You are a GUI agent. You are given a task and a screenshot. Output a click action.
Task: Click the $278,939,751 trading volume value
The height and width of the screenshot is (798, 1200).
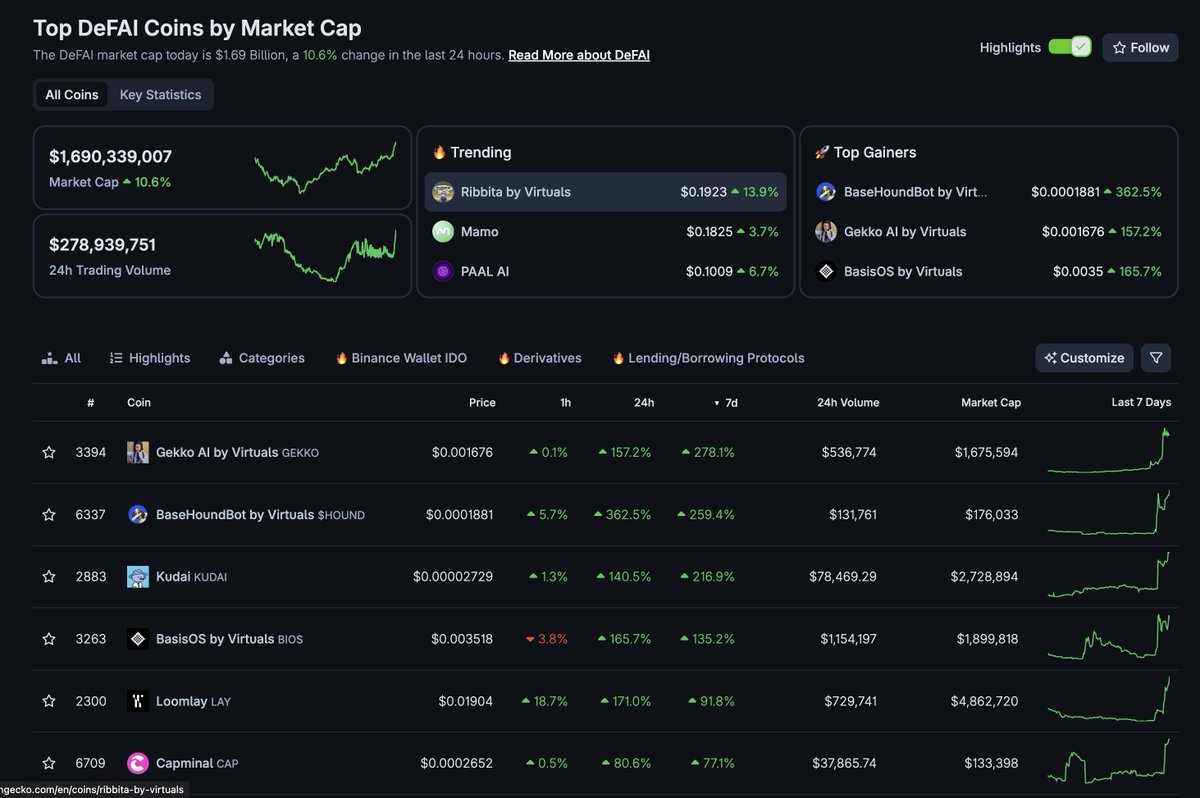point(102,245)
